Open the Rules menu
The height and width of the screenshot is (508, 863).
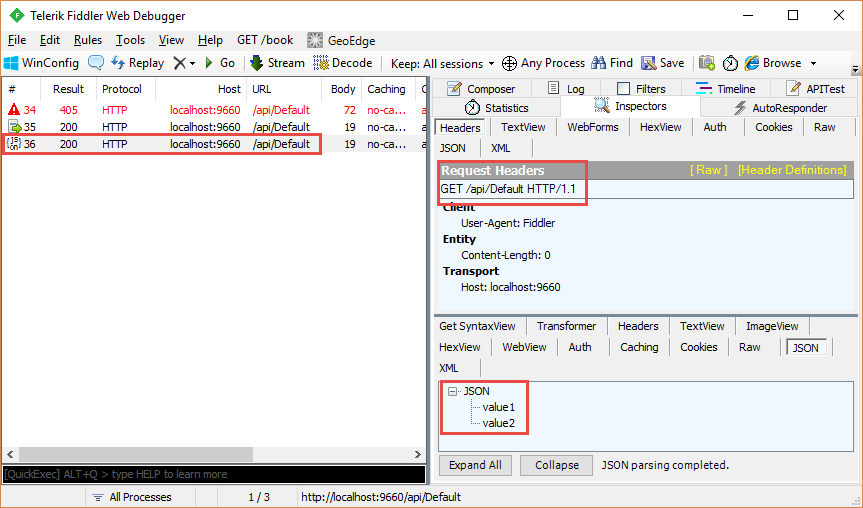(x=88, y=40)
